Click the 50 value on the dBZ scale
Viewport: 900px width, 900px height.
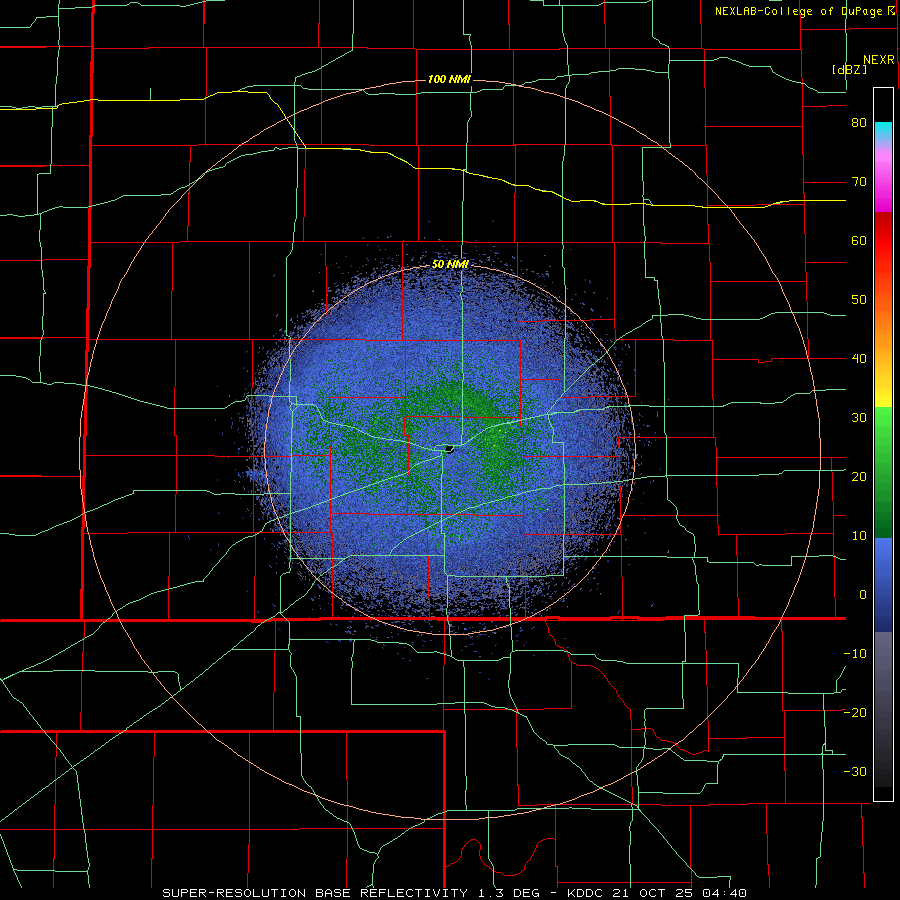[859, 300]
